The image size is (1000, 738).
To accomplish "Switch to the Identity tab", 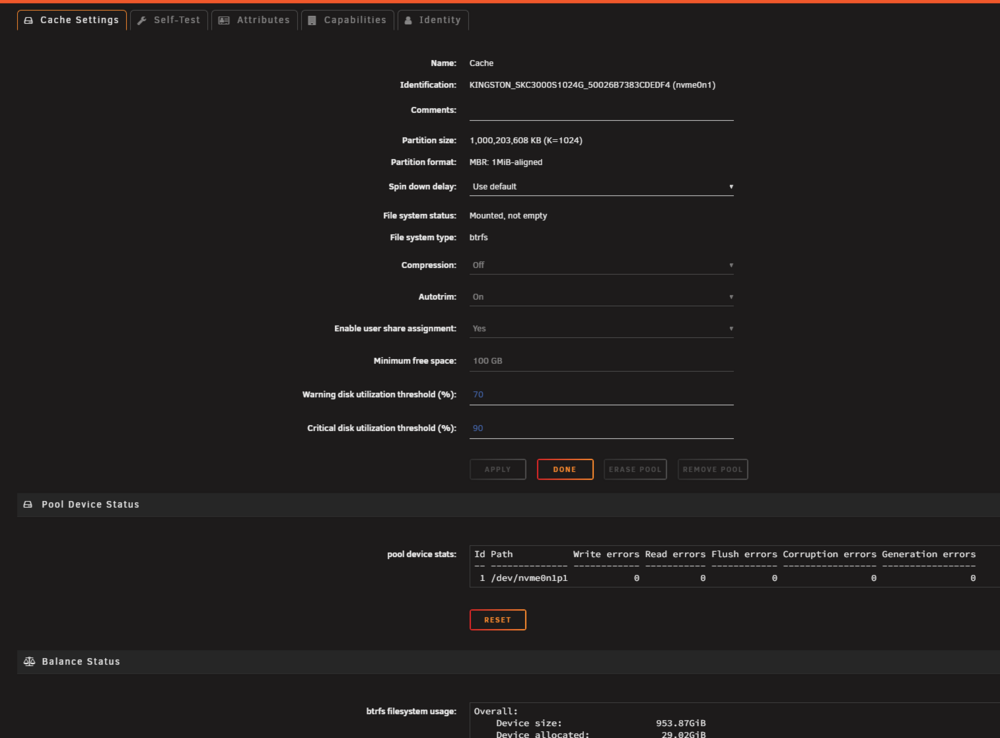I will pyautogui.click(x=432, y=20).
